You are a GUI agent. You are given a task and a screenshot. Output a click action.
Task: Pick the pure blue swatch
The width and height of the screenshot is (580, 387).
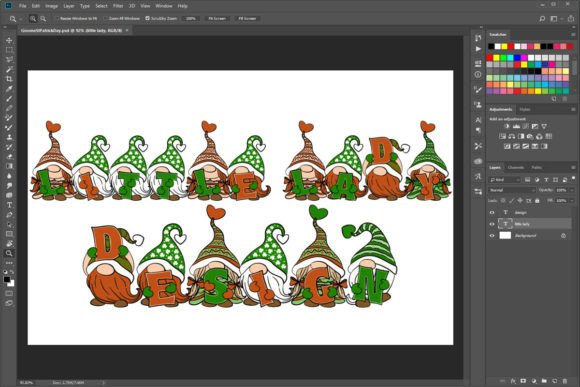tap(517, 58)
